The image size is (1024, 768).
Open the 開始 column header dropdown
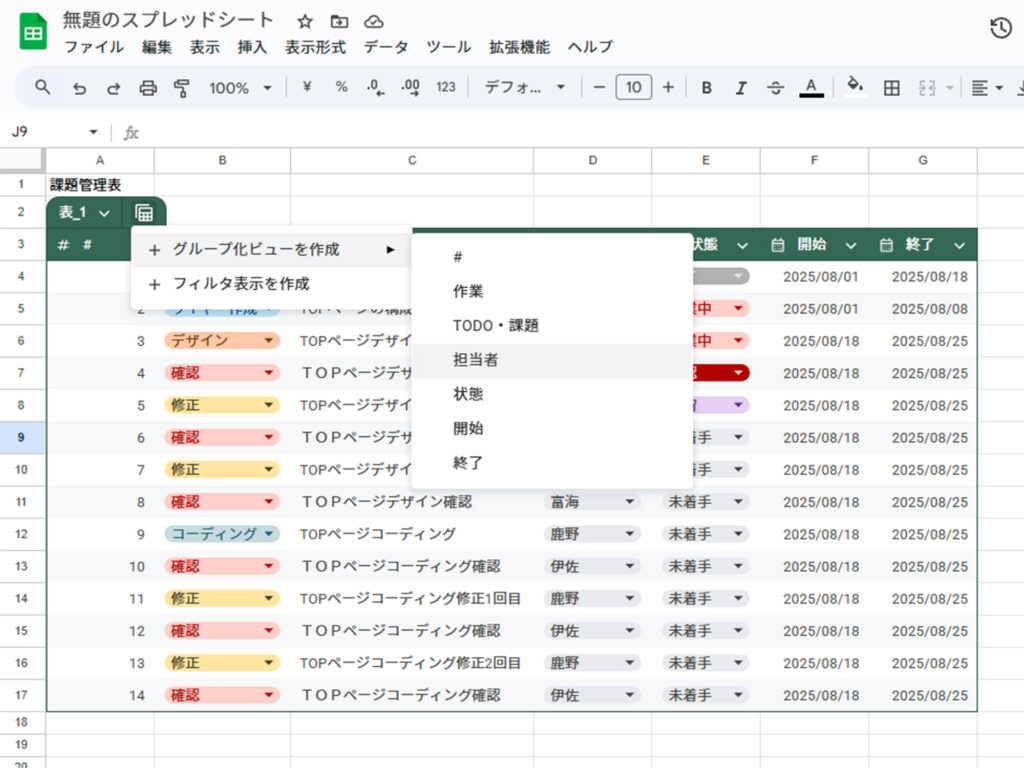pos(850,246)
